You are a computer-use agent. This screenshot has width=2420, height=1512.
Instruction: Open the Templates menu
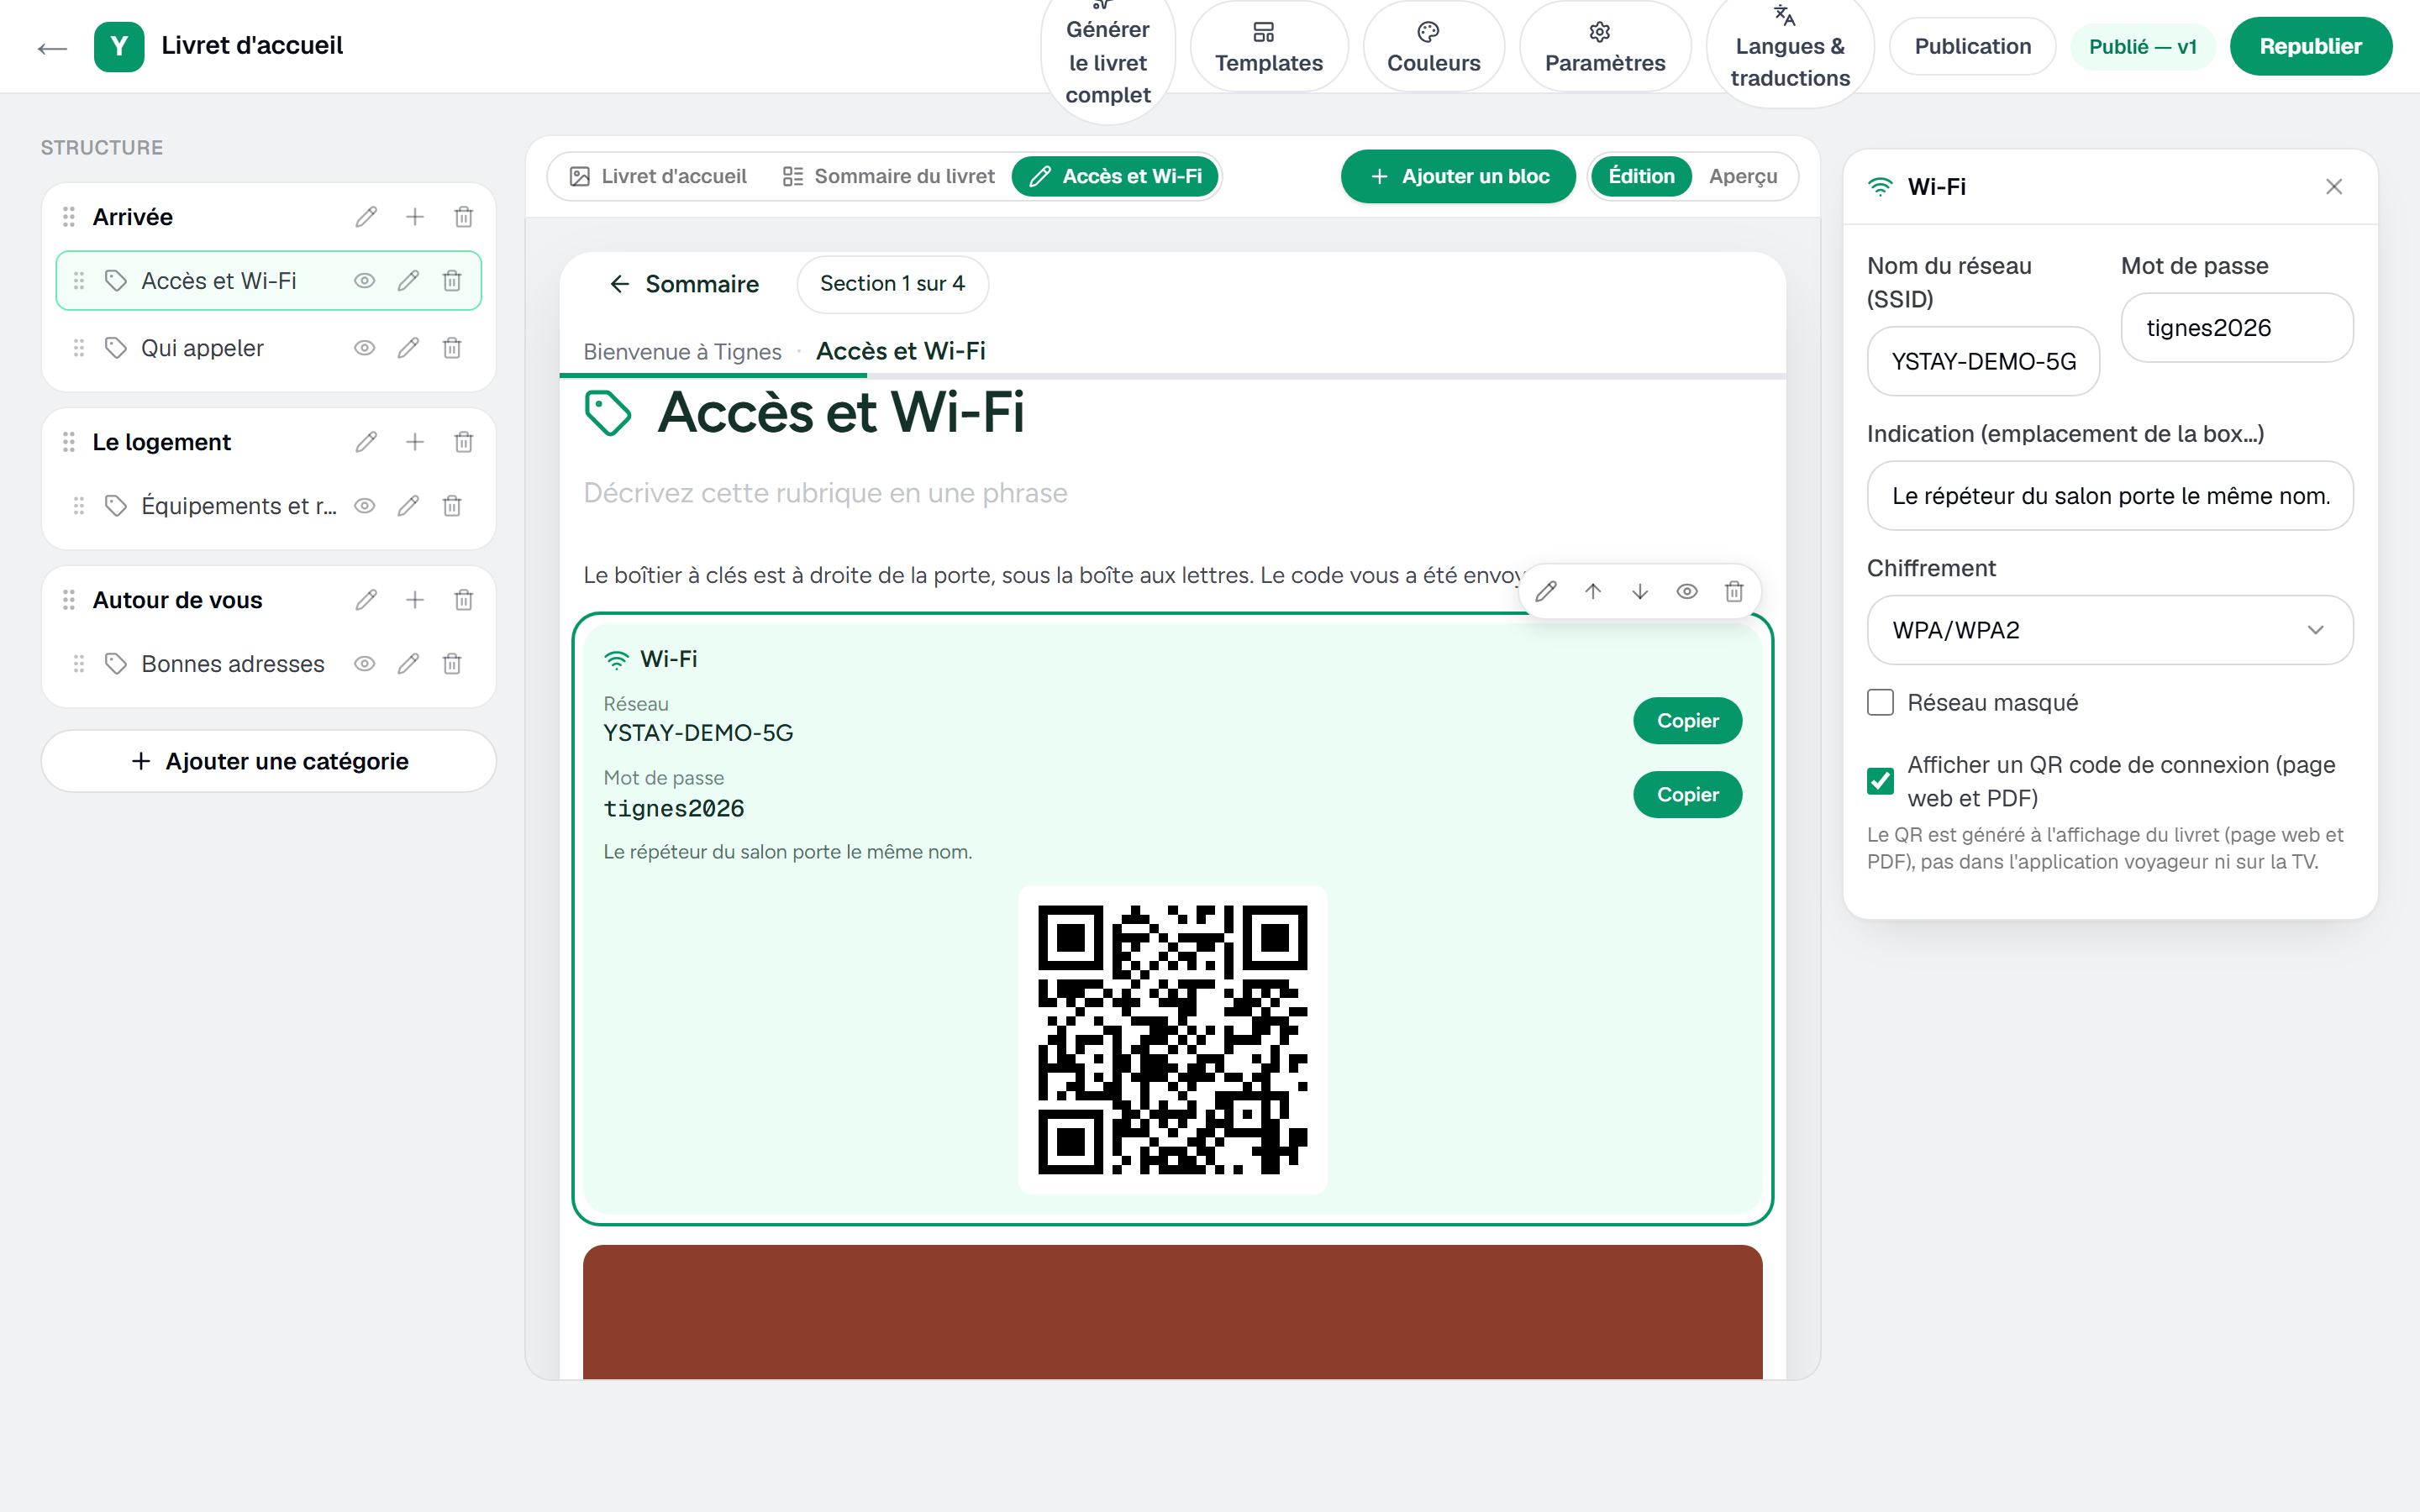click(x=1268, y=47)
